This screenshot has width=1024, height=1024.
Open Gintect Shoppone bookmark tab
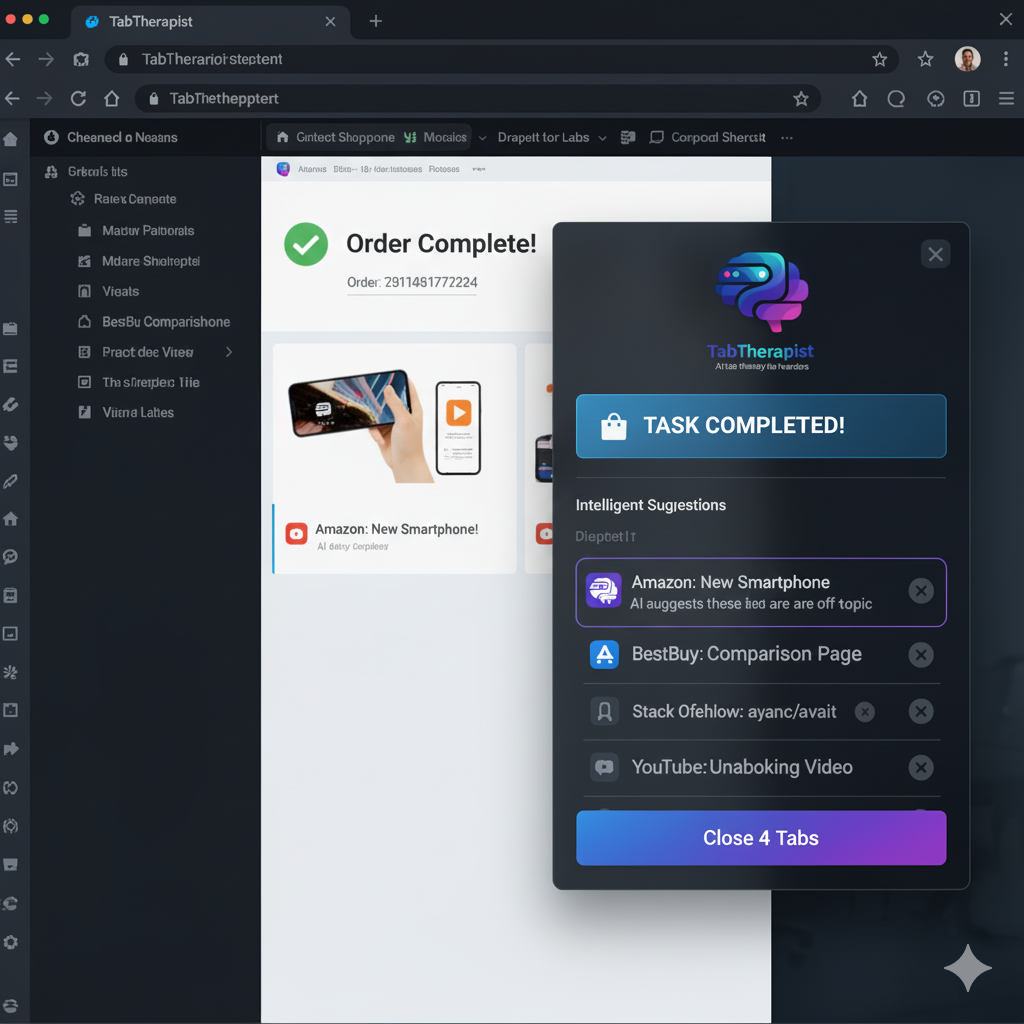click(x=336, y=138)
